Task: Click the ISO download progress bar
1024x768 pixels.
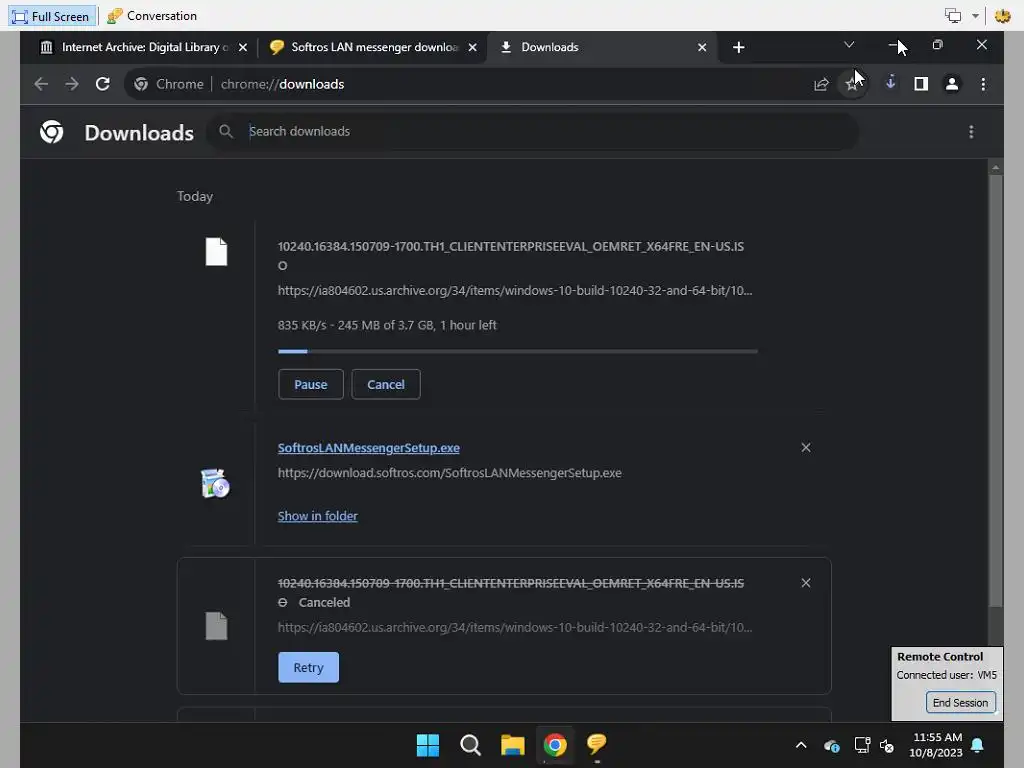Action: click(x=518, y=351)
